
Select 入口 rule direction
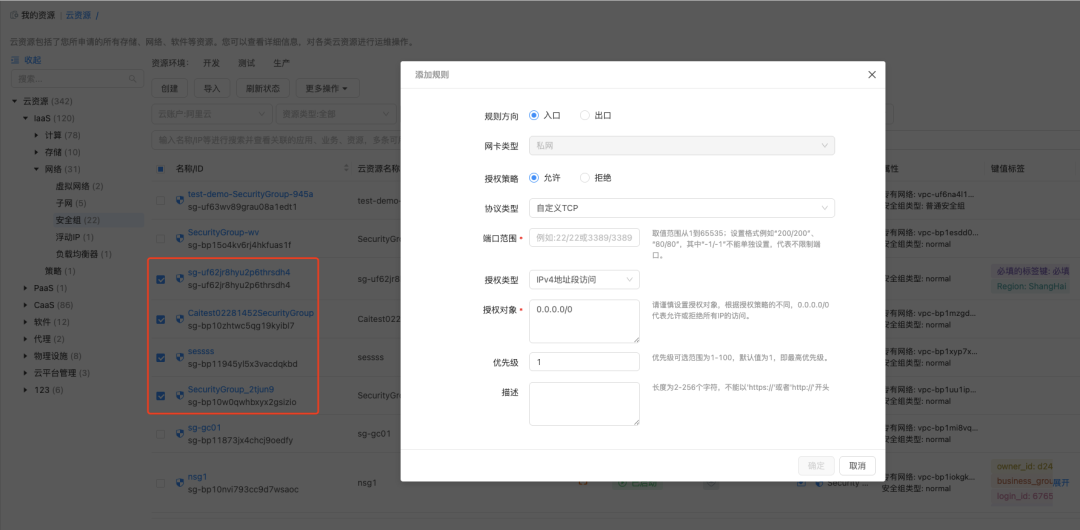click(534, 116)
